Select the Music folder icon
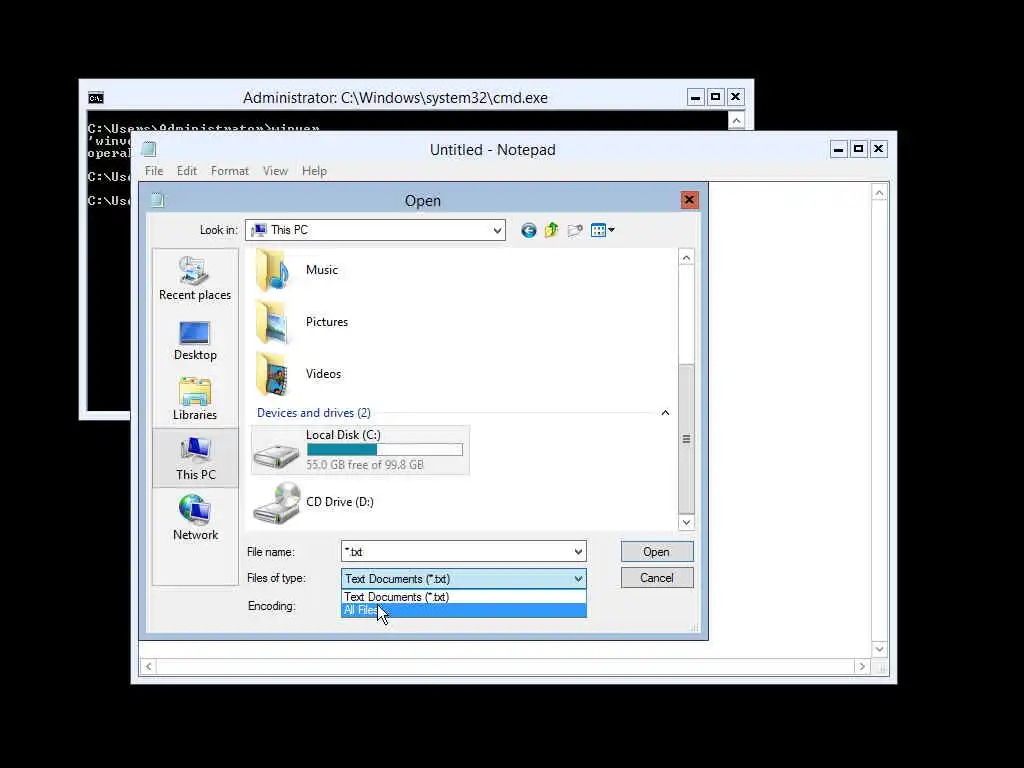 coord(273,270)
